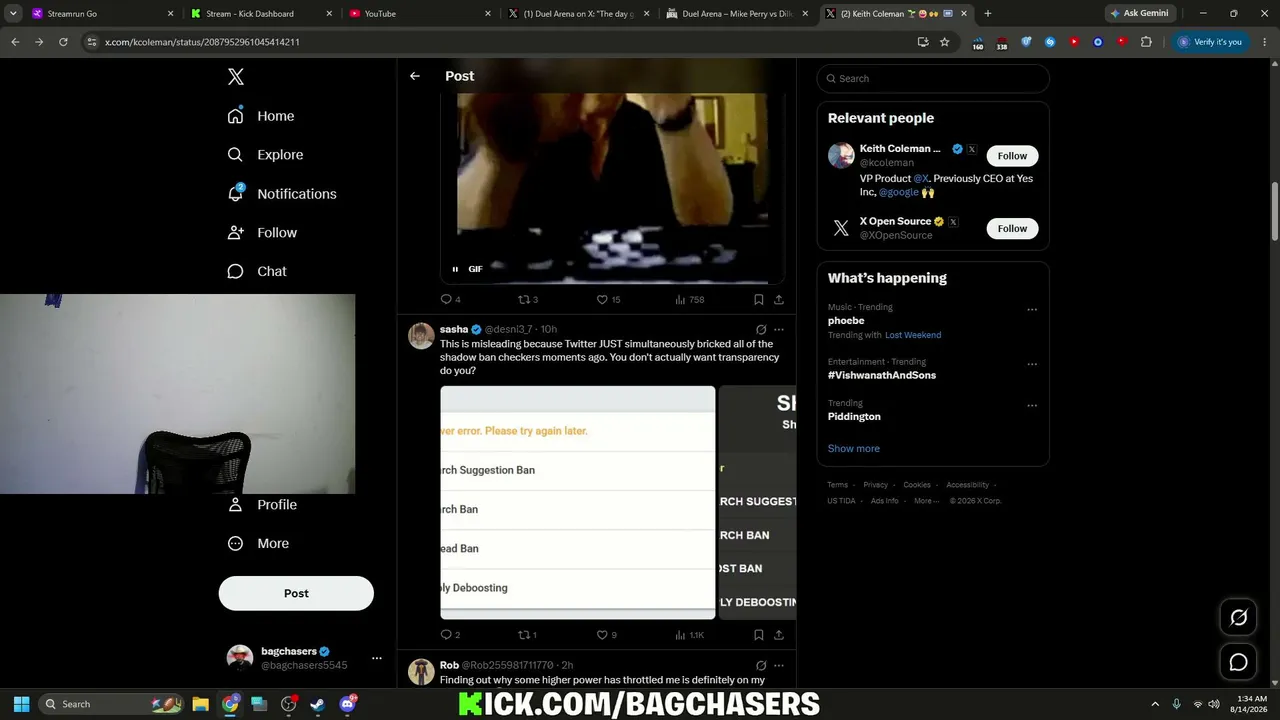
Task: Pause the GIF playback
Action: pyautogui.click(x=455, y=269)
